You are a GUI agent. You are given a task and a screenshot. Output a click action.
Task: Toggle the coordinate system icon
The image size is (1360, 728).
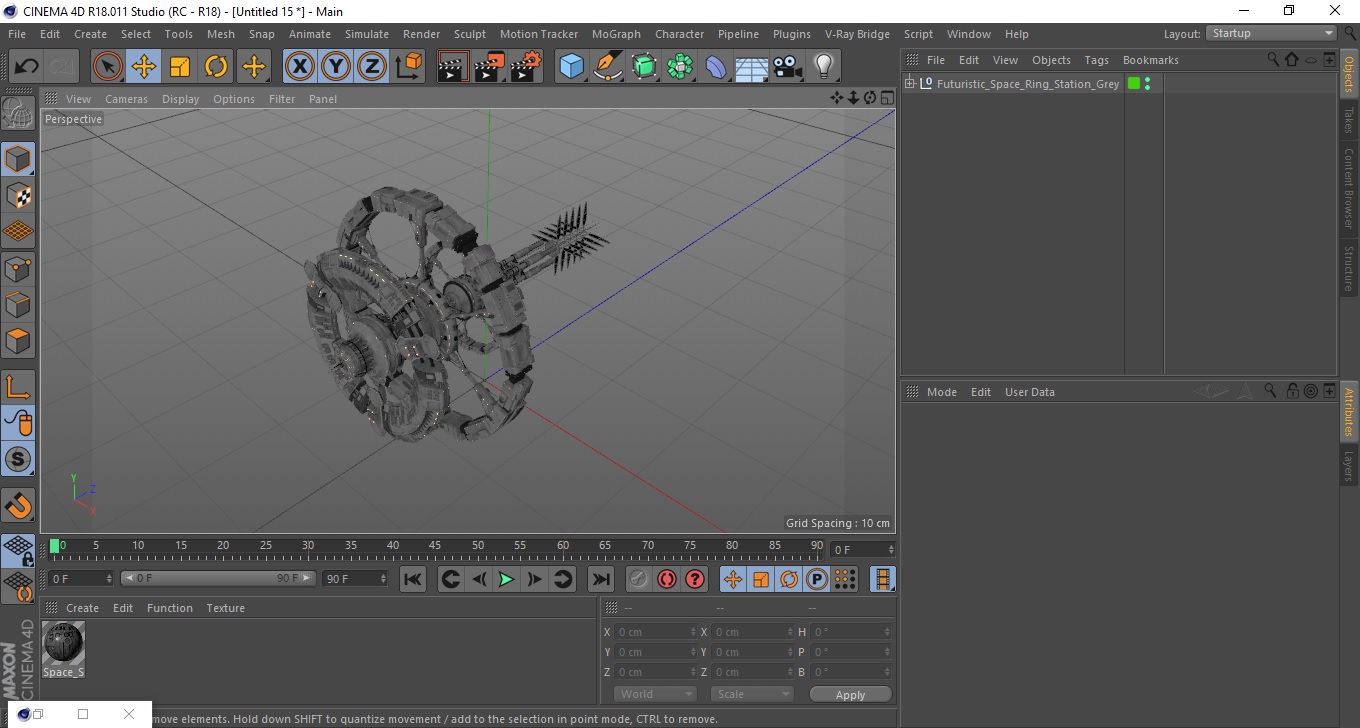pyautogui.click(x=408, y=67)
